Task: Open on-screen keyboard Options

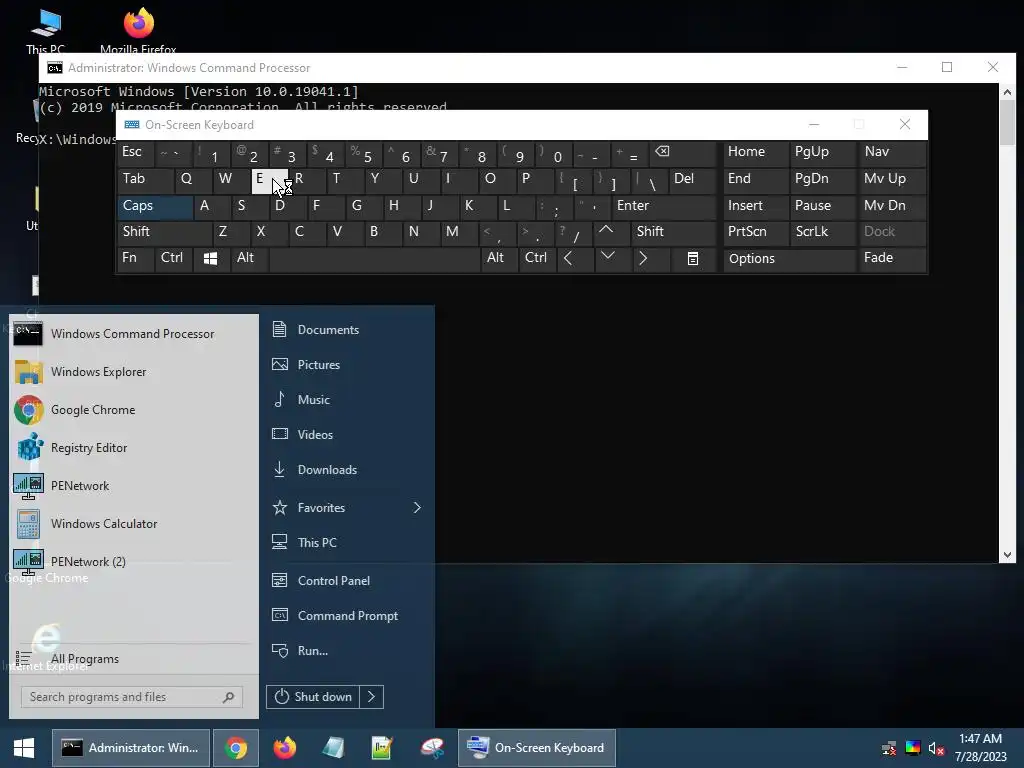Action: pyautogui.click(x=789, y=259)
